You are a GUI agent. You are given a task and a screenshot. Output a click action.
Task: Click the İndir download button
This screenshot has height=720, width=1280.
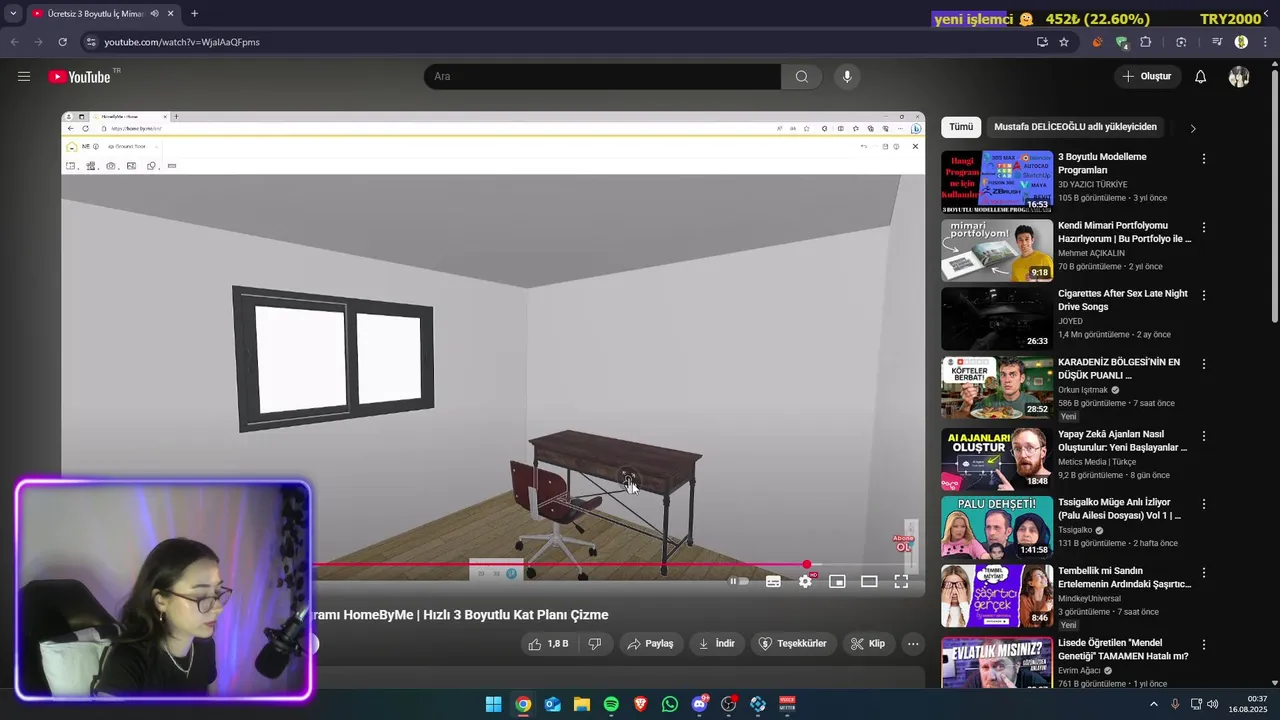716,644
